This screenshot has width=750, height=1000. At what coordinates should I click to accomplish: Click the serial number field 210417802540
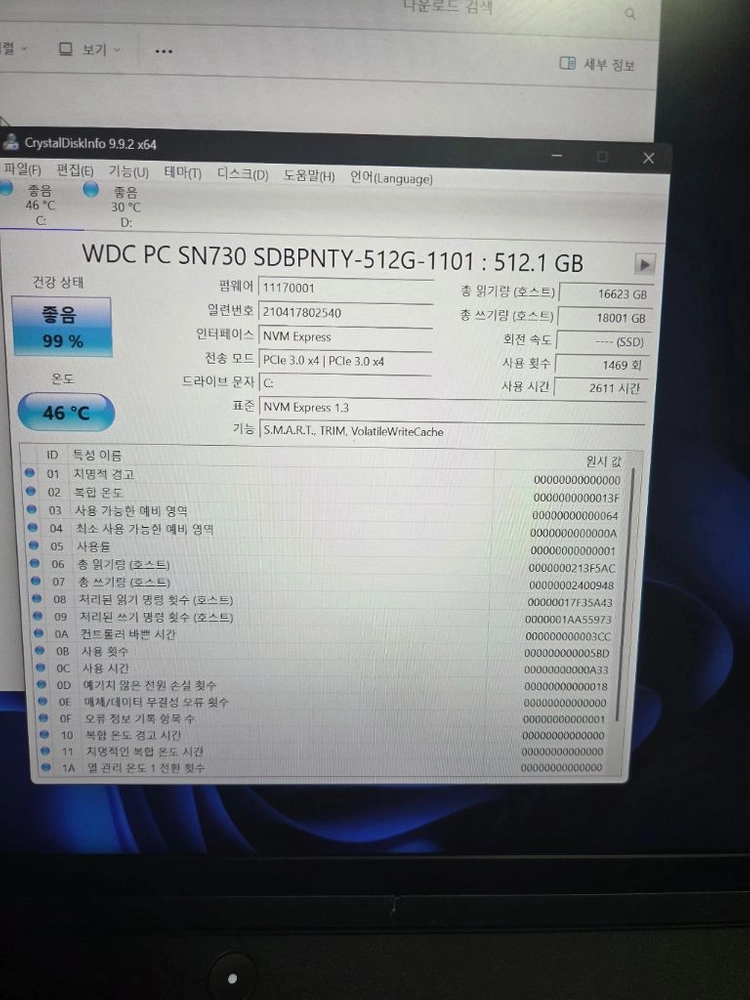pos(346,312)
